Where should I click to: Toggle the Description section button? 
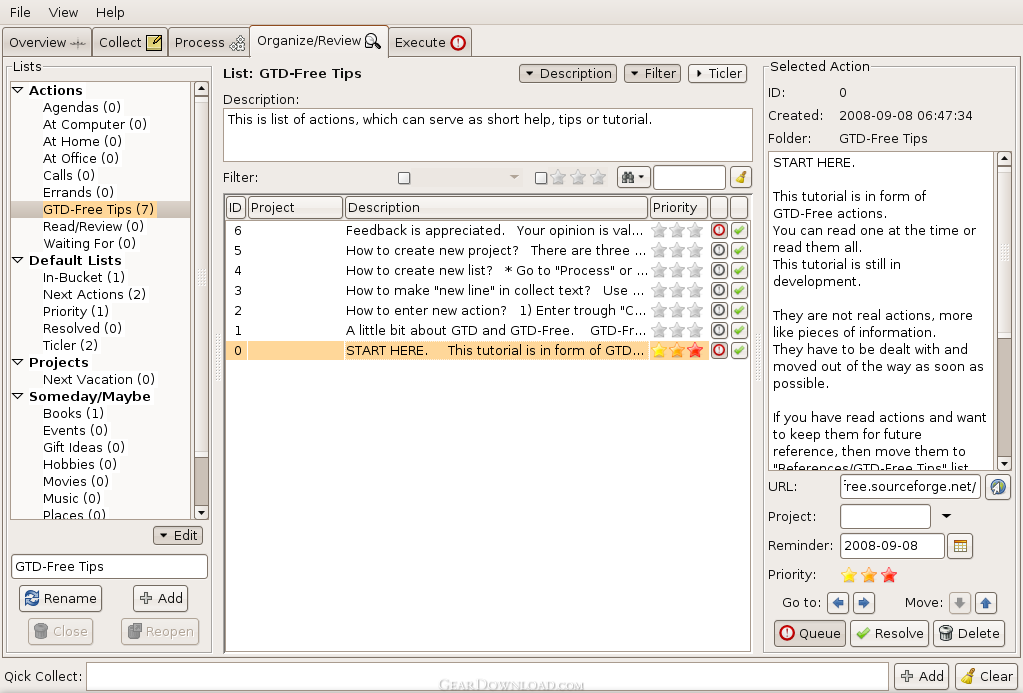point(568,74)
